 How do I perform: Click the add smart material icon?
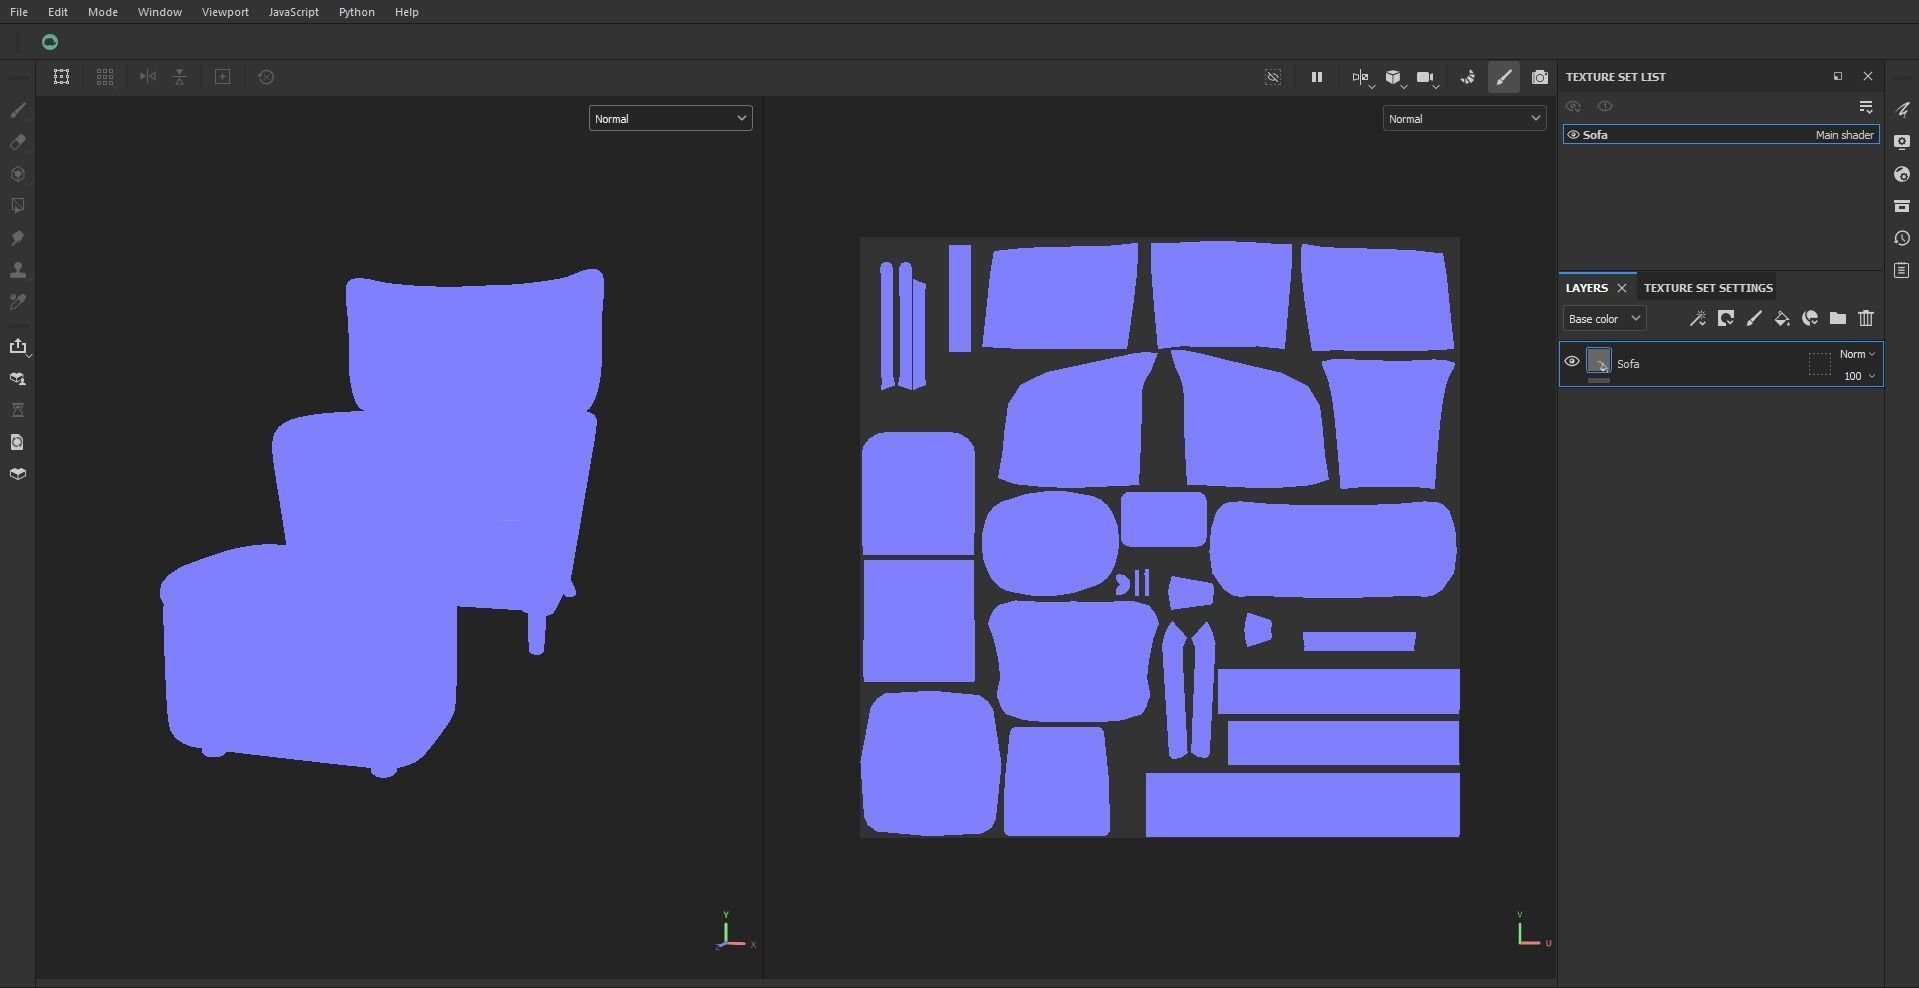(x=1810, y=319)
